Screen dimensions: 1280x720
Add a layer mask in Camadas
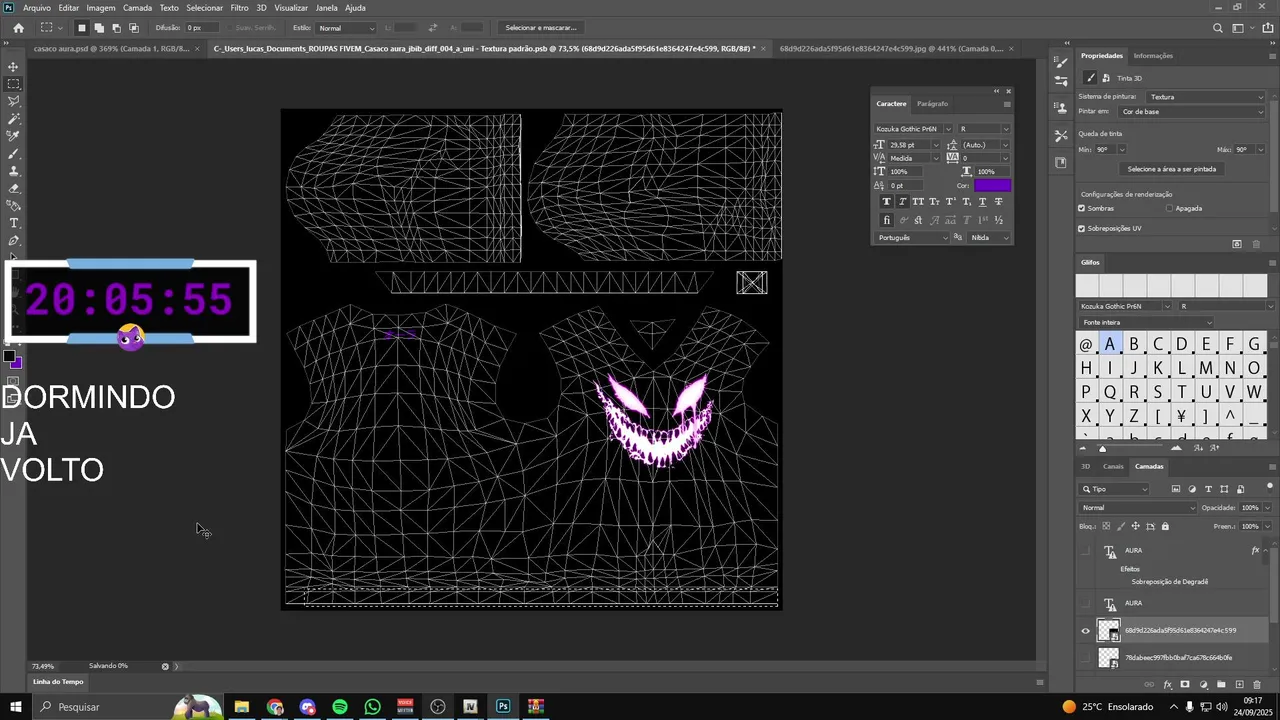pos(1185,685)
